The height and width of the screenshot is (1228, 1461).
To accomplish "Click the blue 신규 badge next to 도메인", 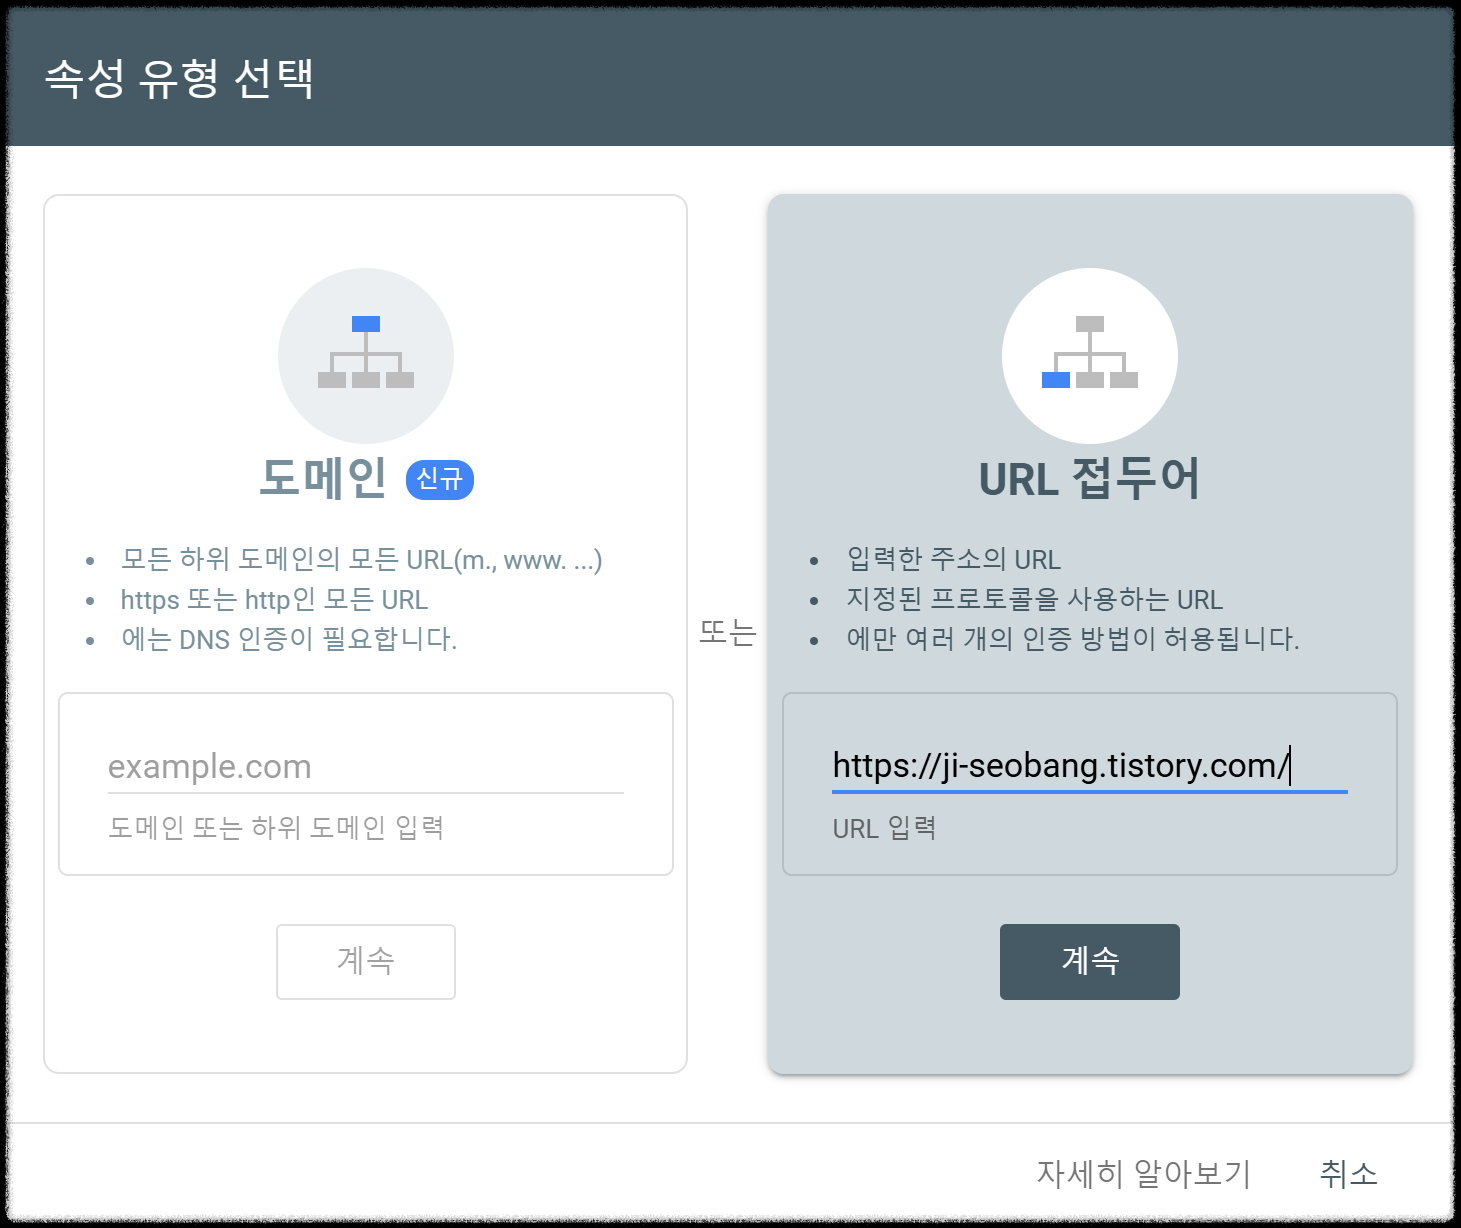I will tap(441, 480).
